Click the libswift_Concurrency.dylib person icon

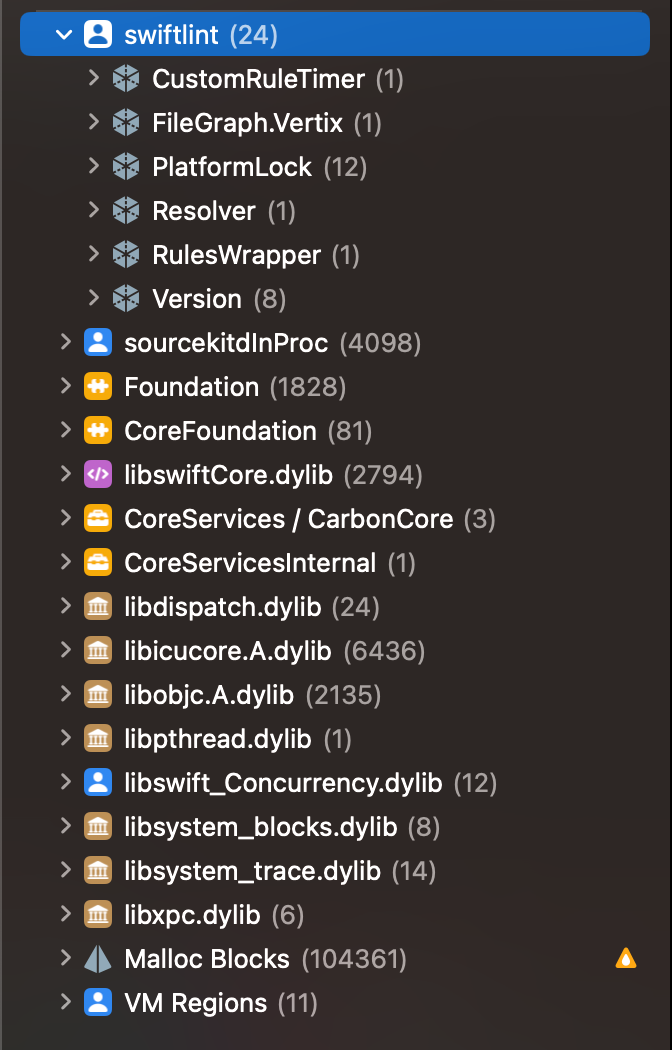[x=98, y=783]
